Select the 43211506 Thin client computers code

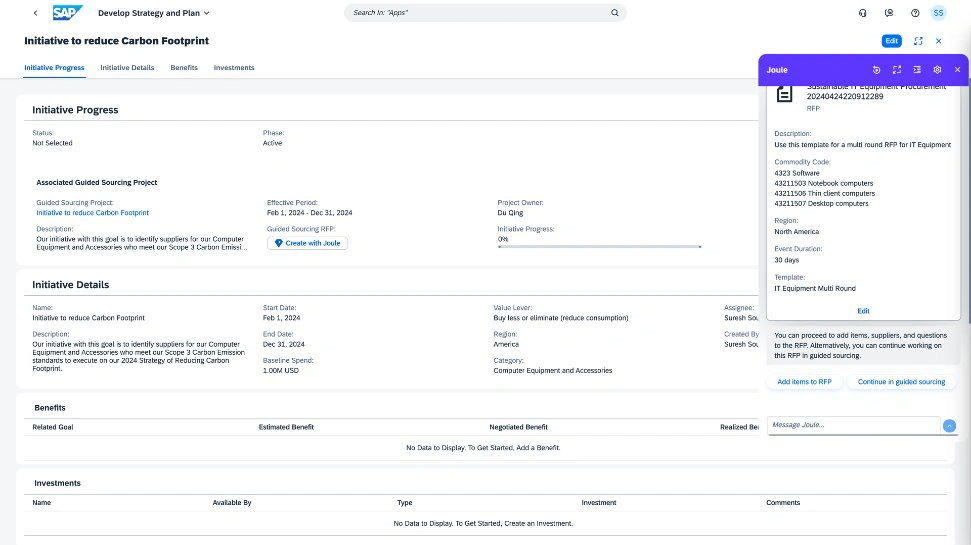pos(824,193)
